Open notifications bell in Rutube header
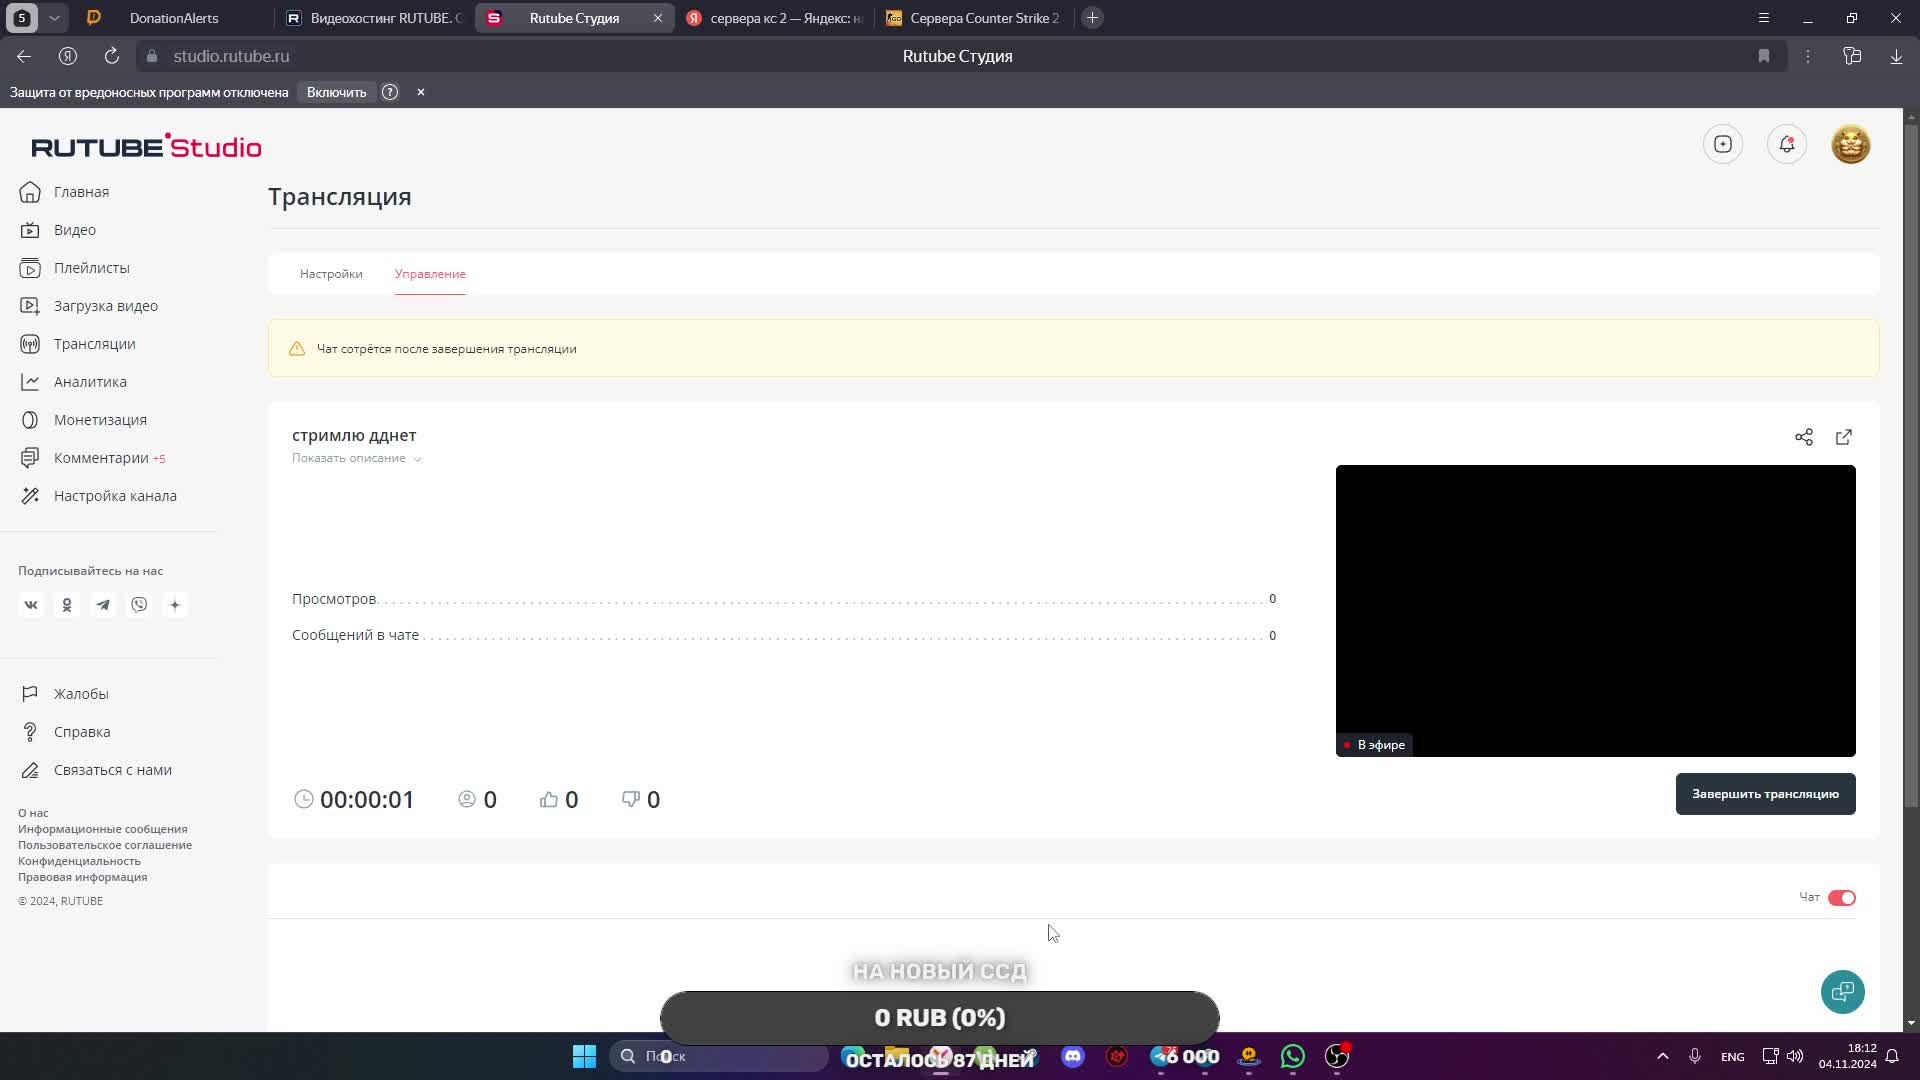1920x1080 pixels. [1787, 145]
